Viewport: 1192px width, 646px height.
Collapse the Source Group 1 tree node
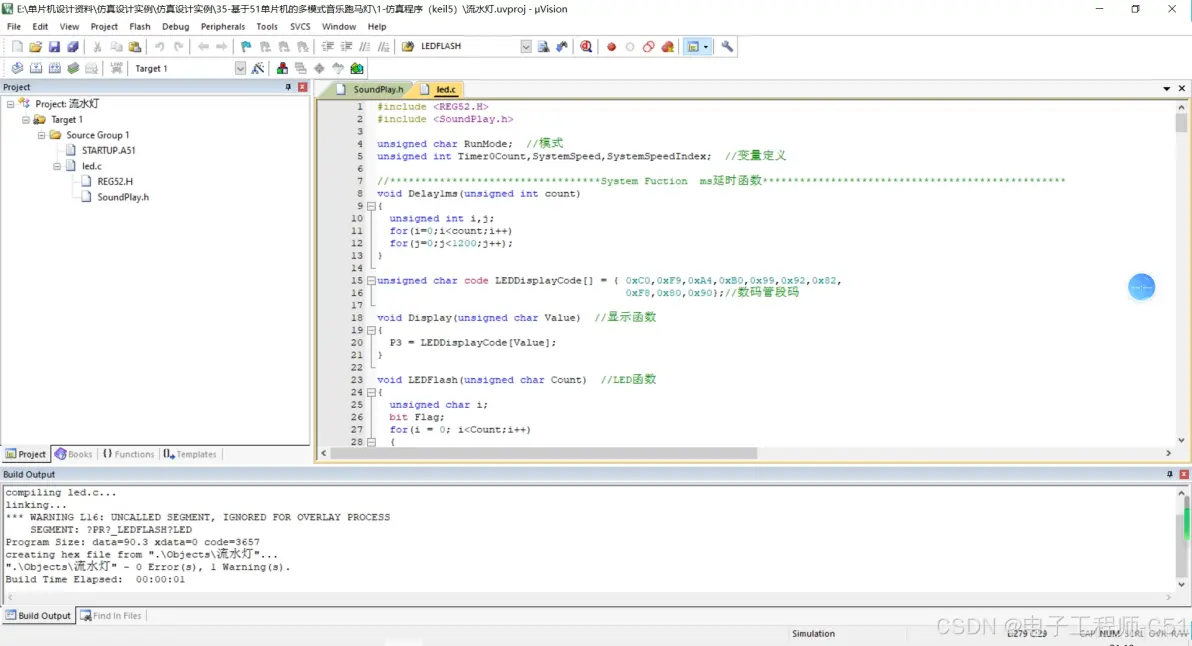(41, 135)
